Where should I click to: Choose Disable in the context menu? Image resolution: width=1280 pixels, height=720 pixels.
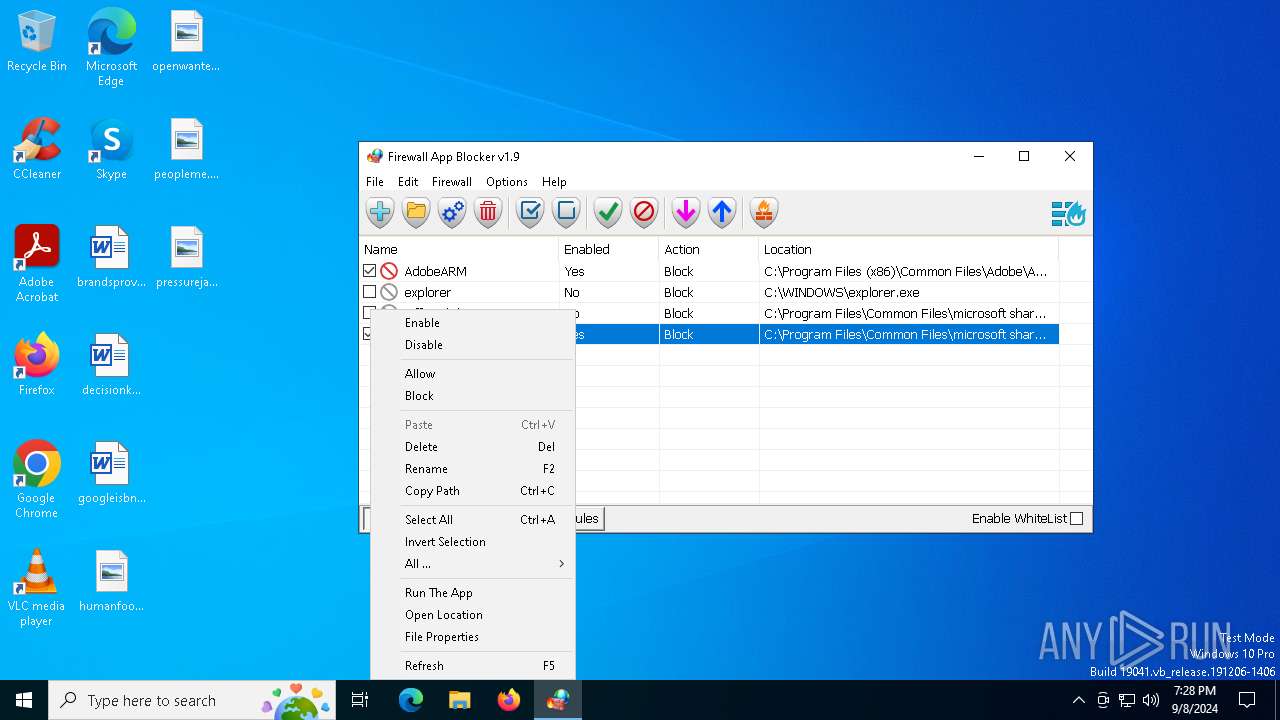[473, 345]
